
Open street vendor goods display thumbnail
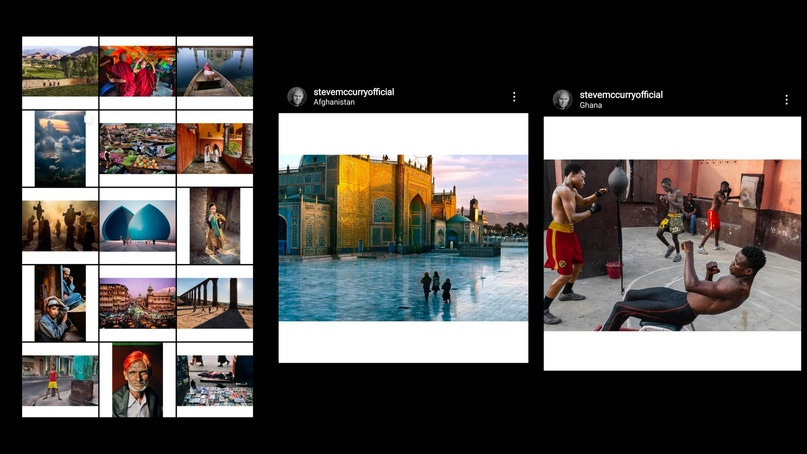click(x=215, y=380)
